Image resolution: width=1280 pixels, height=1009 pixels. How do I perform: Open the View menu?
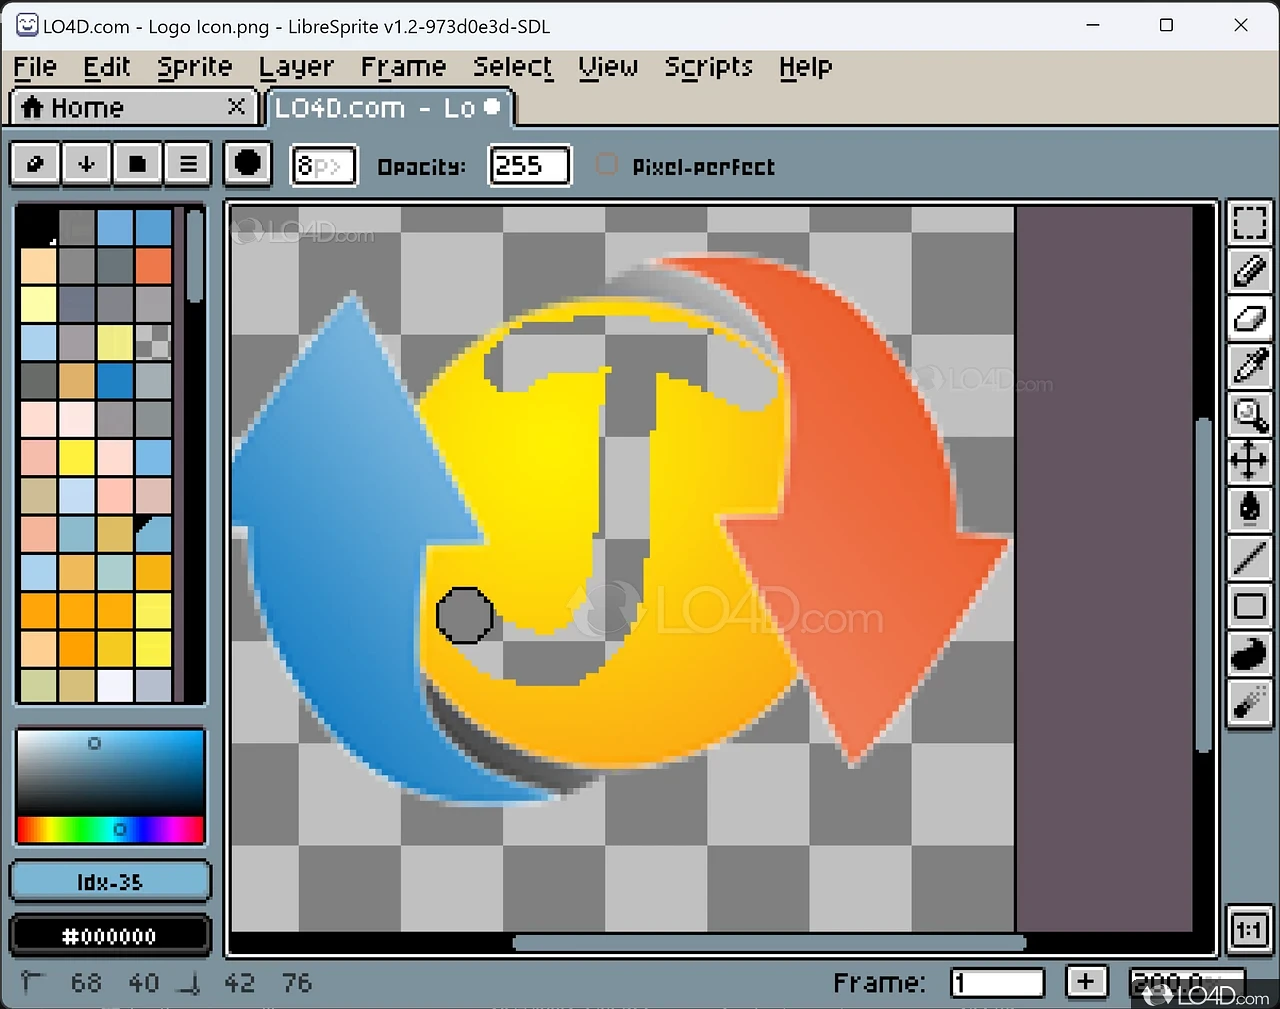(608, 67)
